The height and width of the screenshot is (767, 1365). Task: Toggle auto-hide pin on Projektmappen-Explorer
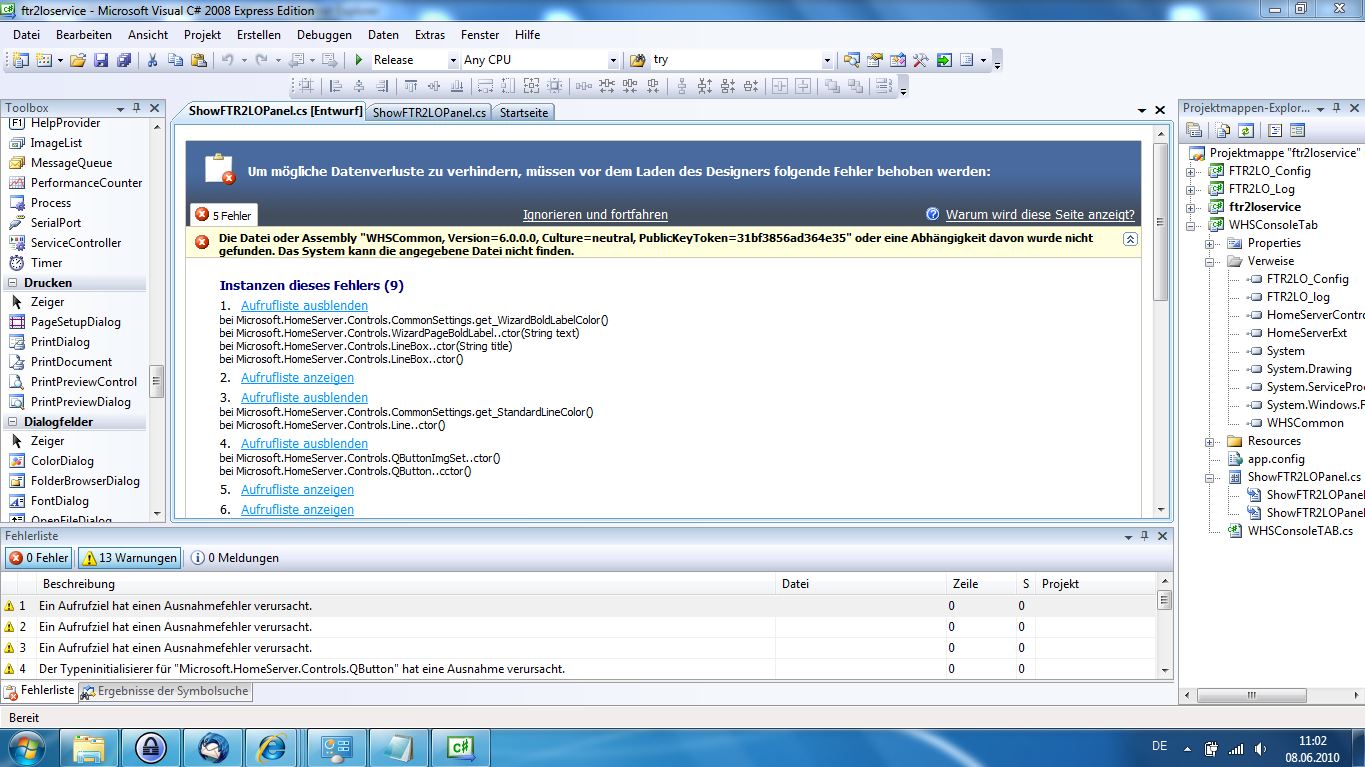(x=1335, y=108)
